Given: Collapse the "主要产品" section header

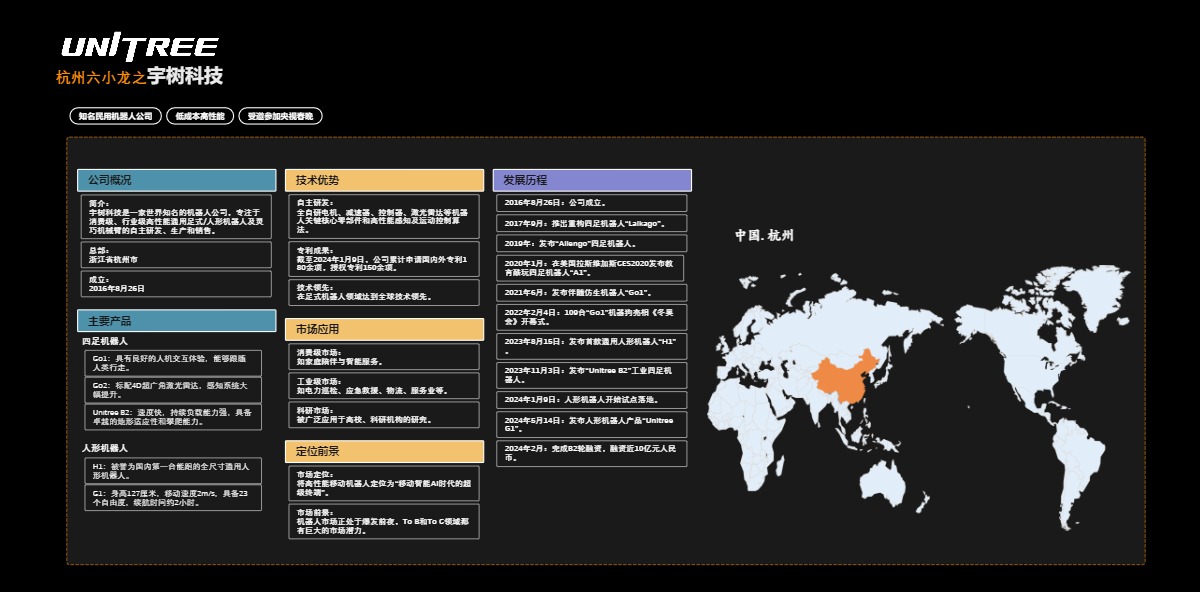Looking at the screenshot, I should [176, 322].
